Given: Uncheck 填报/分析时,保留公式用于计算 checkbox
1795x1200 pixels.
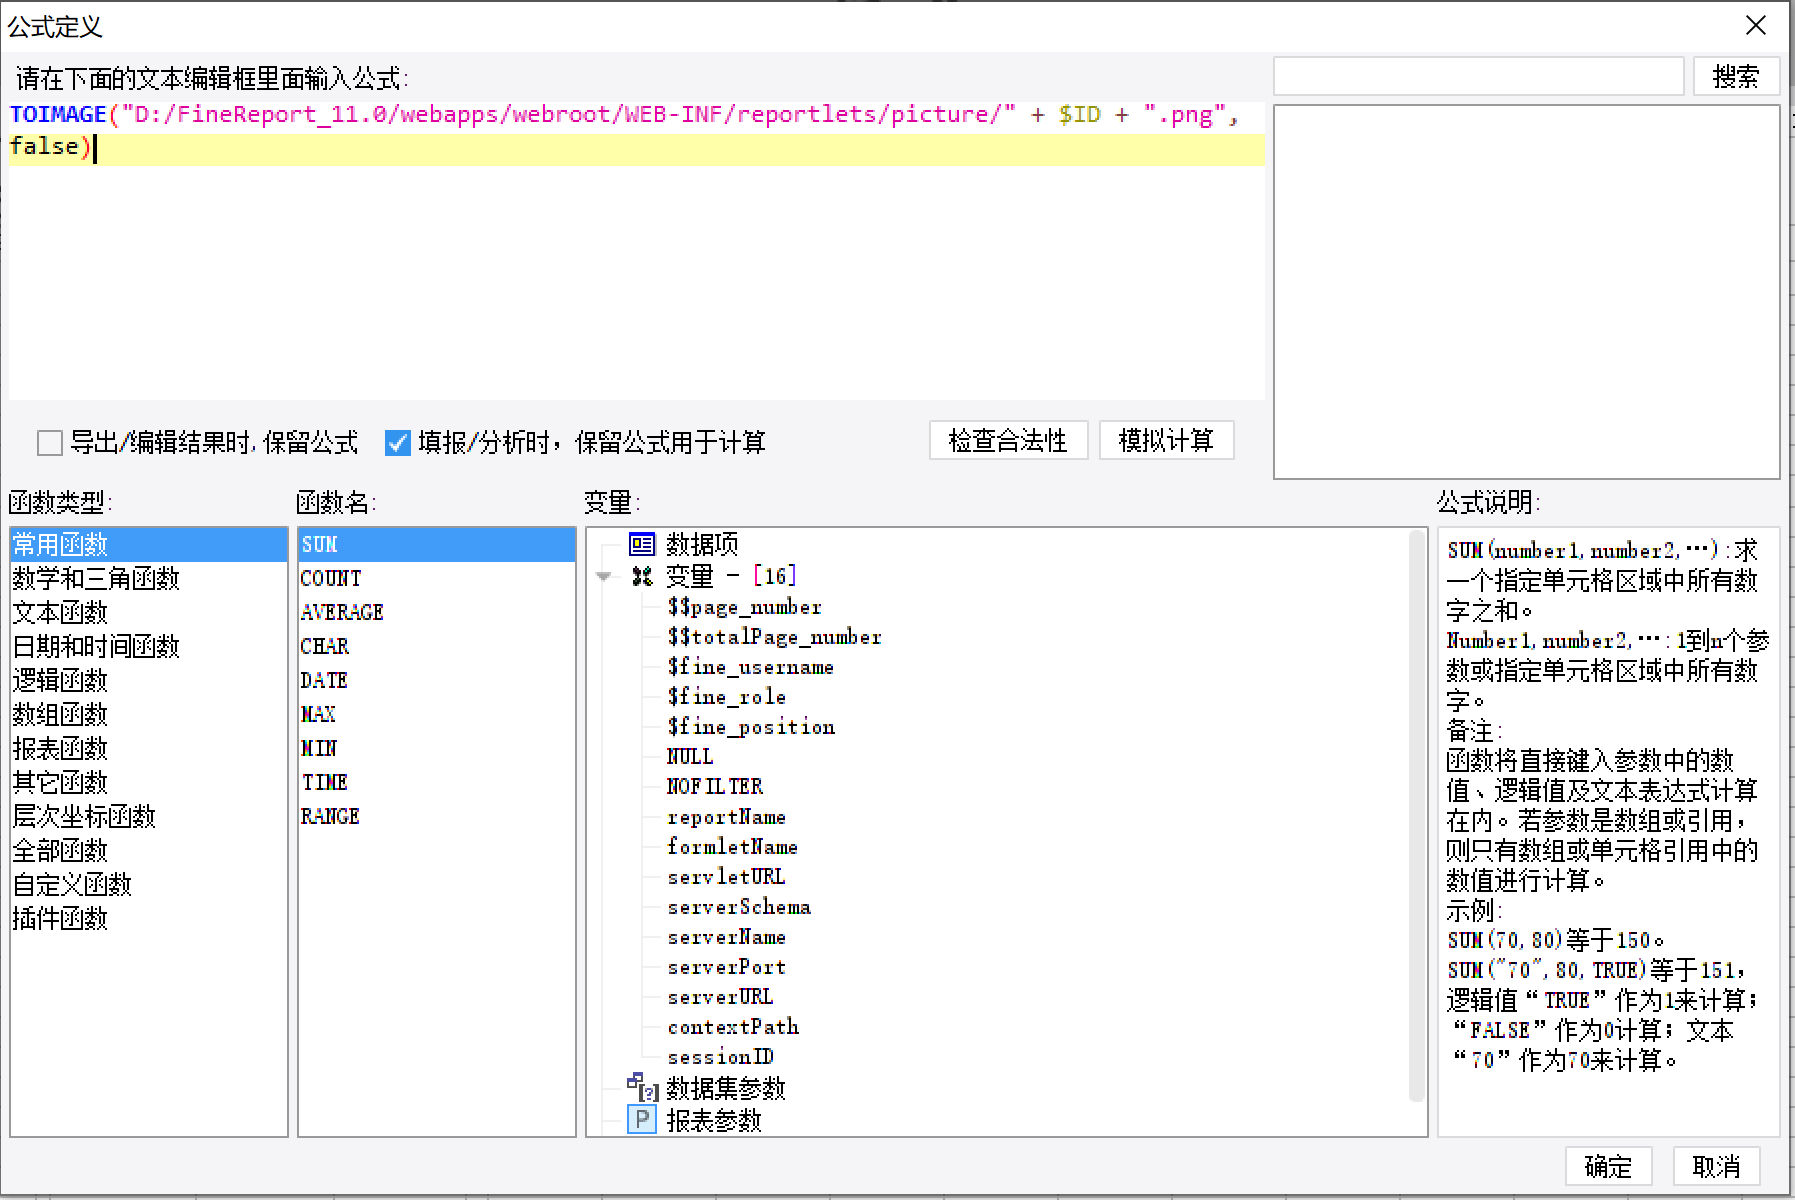Looking at the screenshot, I should pyautogui.click(x=397, y=443).
